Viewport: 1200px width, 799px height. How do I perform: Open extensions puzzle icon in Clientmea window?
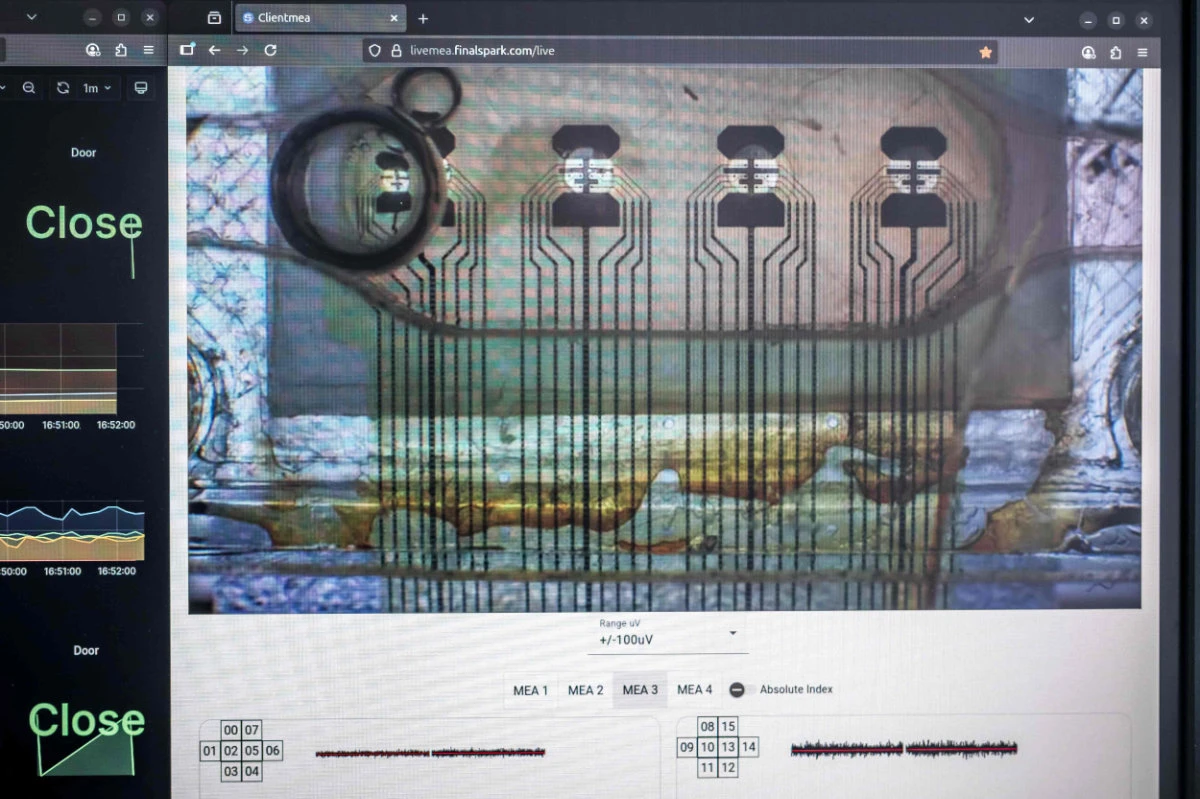(x=1115, y=52)
